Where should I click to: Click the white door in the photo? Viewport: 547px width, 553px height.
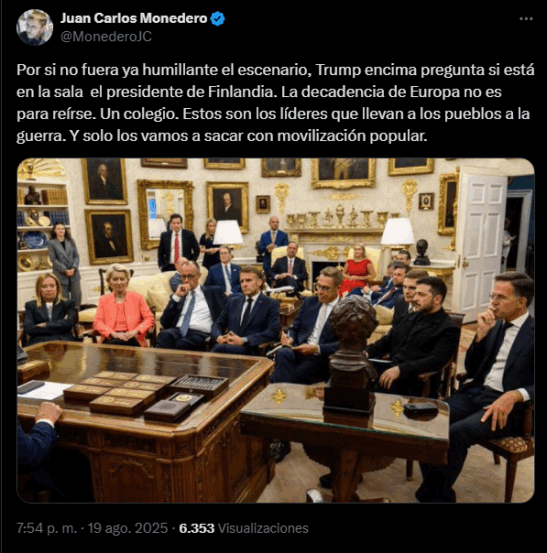(482, 239)
